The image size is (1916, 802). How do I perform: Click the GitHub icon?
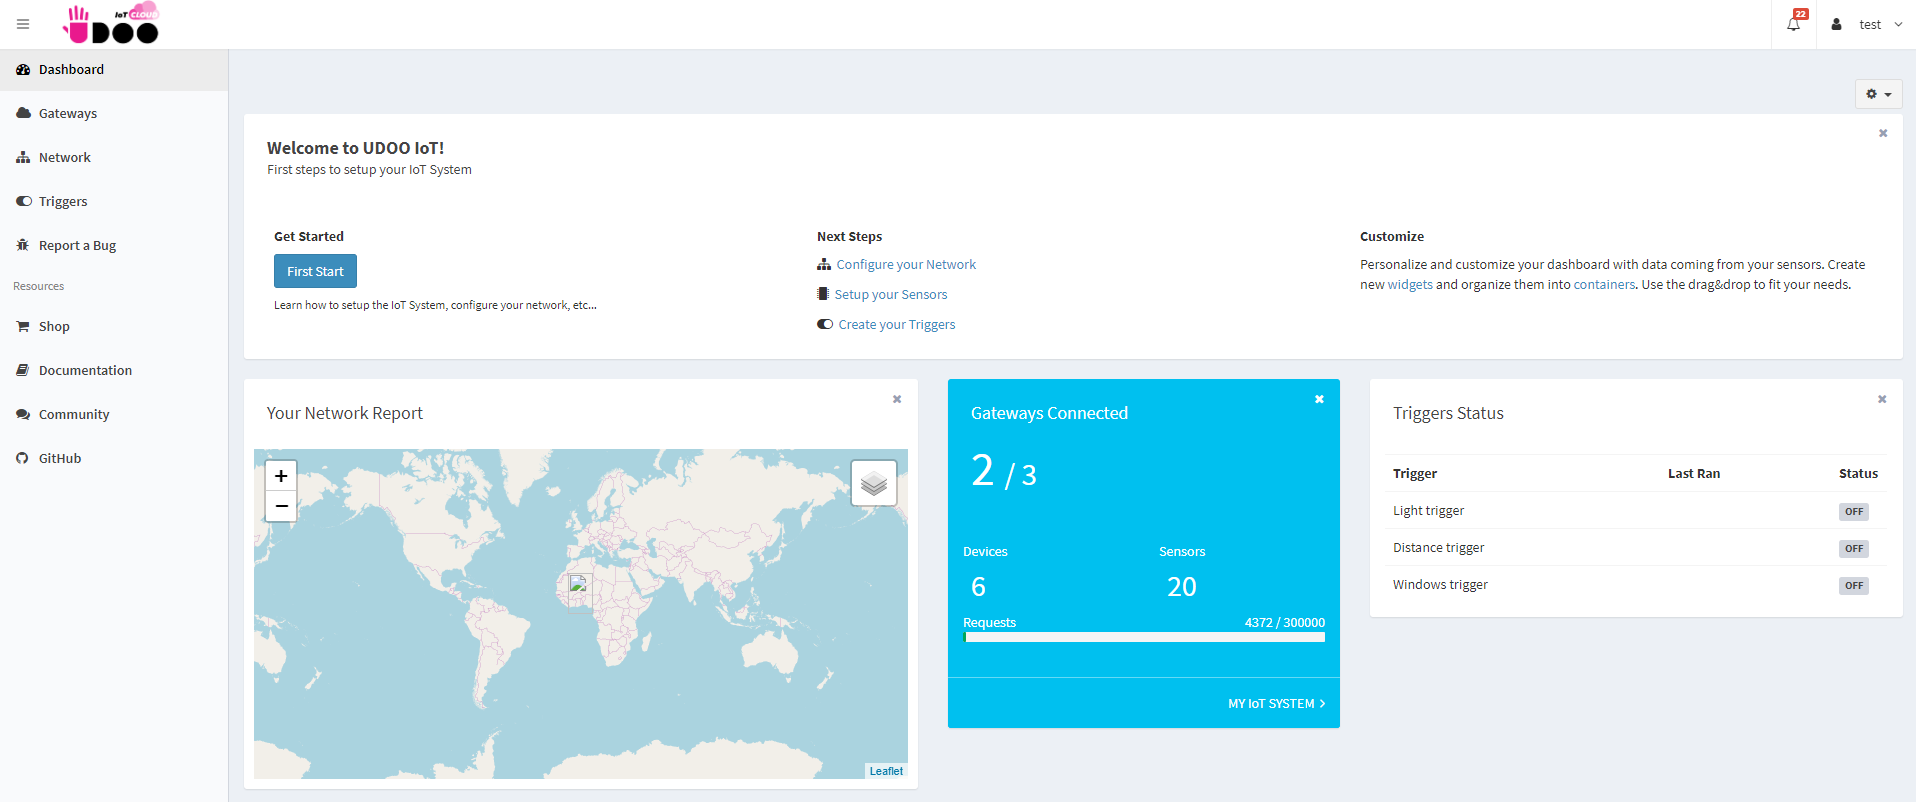click(23, 458)
